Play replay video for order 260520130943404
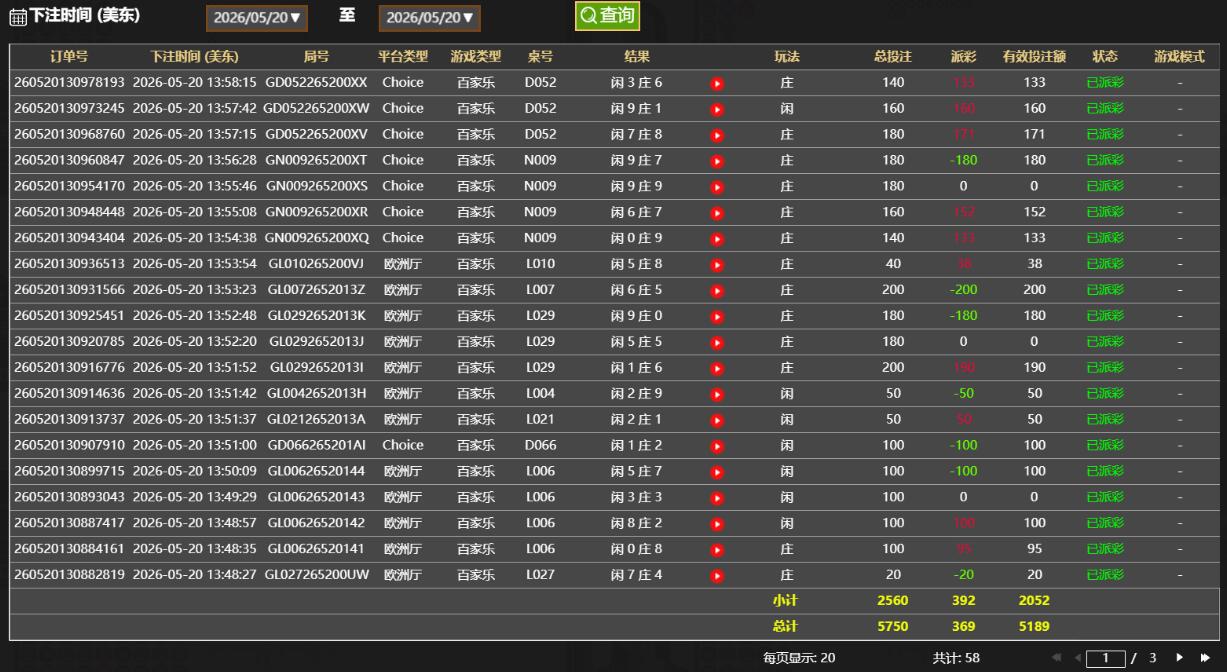 [717, 239]
